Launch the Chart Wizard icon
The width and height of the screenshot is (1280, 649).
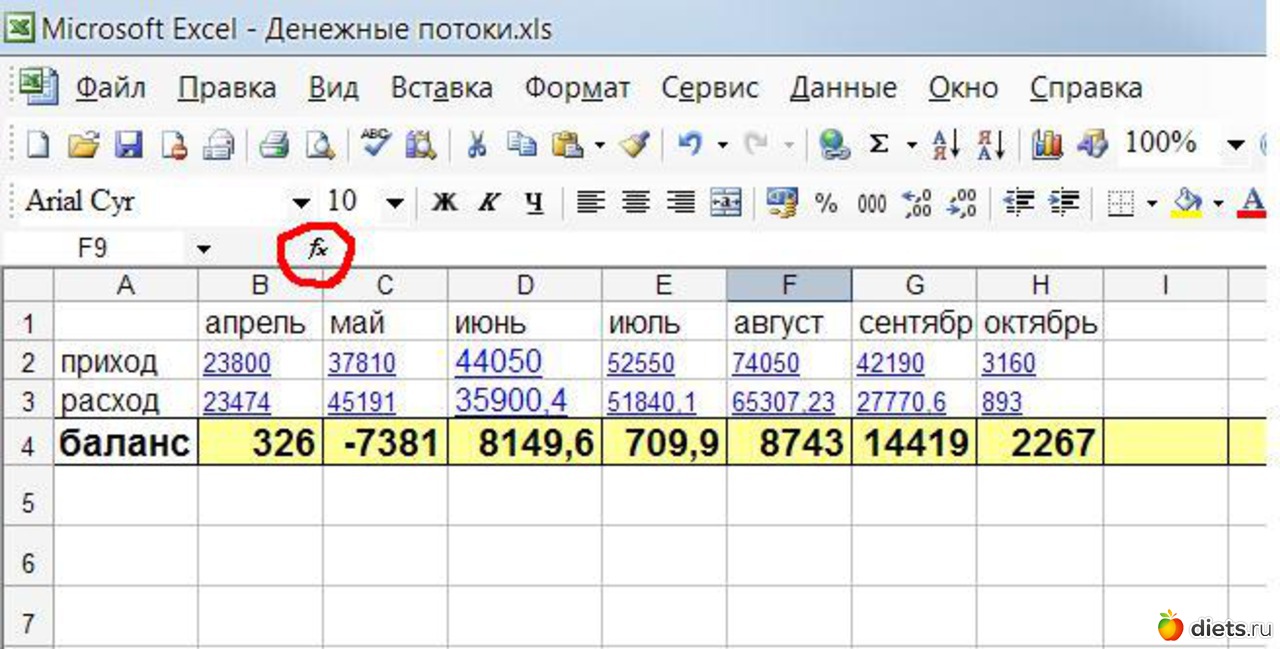[1047, 145]
